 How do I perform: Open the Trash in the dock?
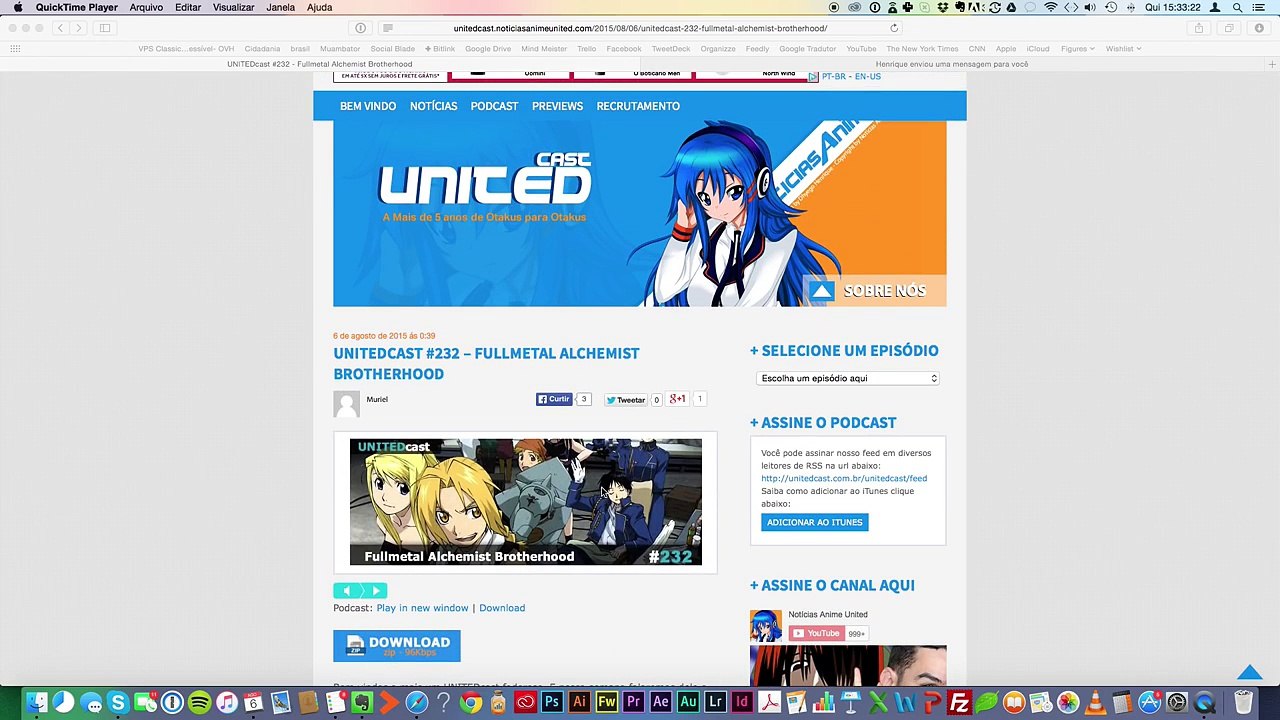coord(1244,703)
